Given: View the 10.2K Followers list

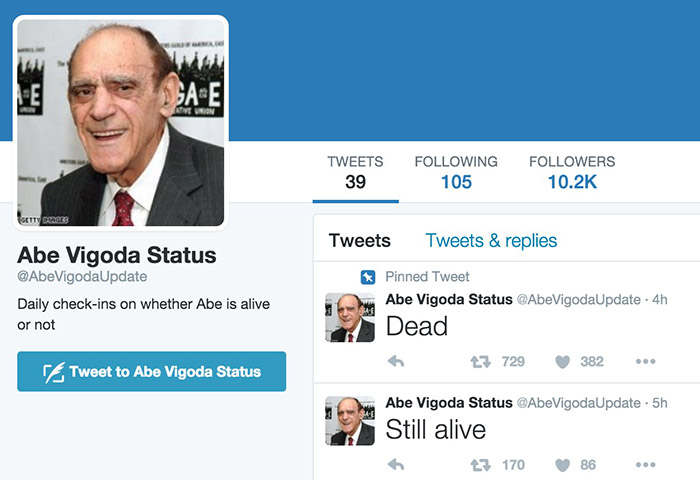Looking at the screenshot, I should [572, 172].
